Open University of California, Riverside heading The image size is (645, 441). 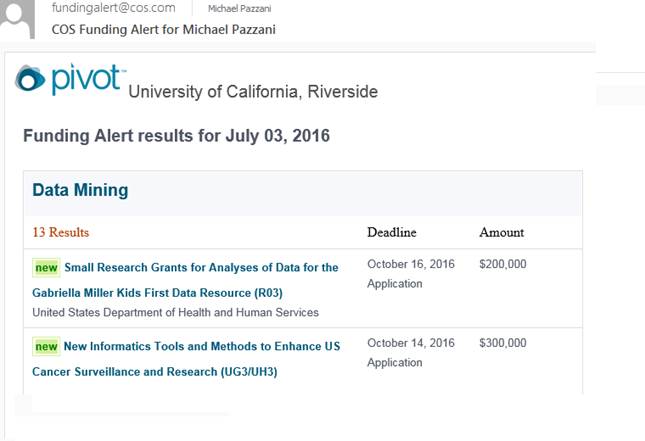[x=253, y=92]
